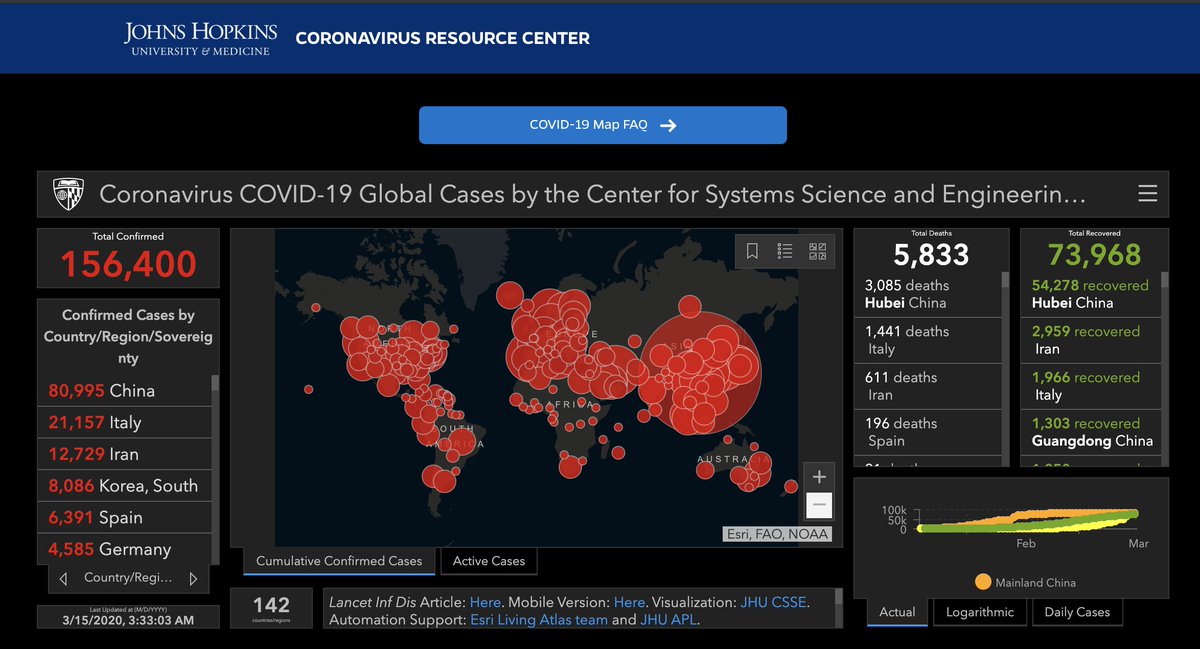The width and height of the screenshot is (1200, 649).
Task: Click the 142 countries/regions counter
Action: tap(271, 608)
